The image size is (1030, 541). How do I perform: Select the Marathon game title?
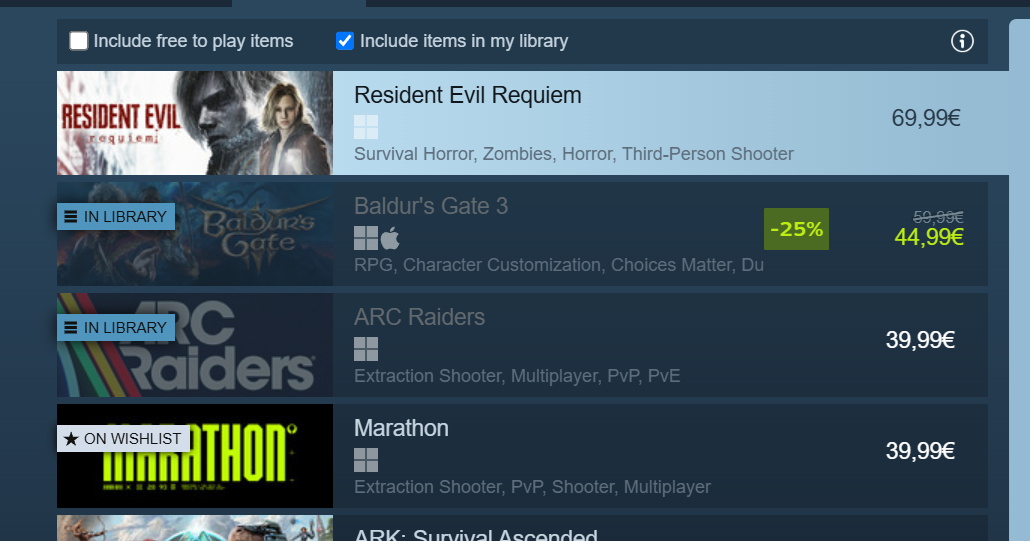coord(401,428)
